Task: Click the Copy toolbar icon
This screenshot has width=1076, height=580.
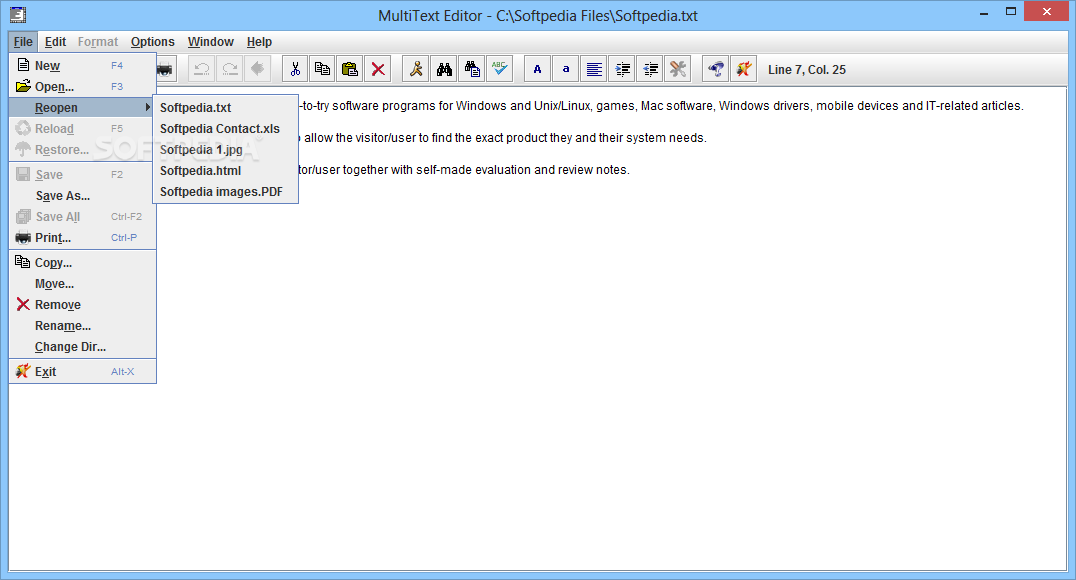Action: [x=323, y=69]
